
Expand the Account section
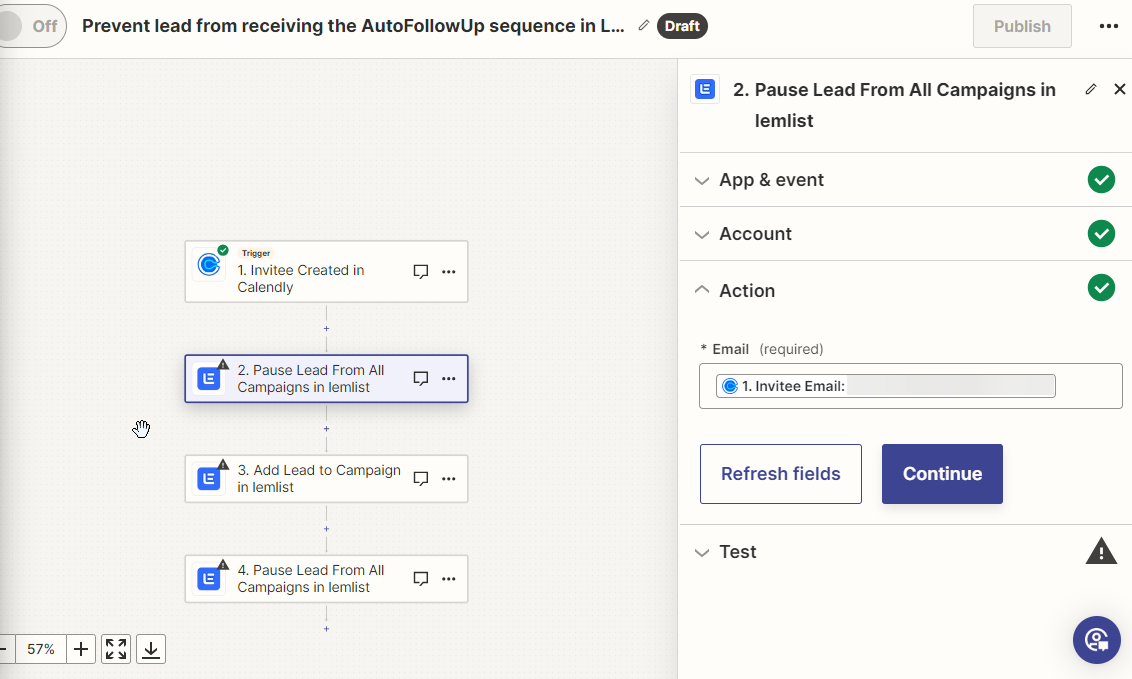pos(905,234)
